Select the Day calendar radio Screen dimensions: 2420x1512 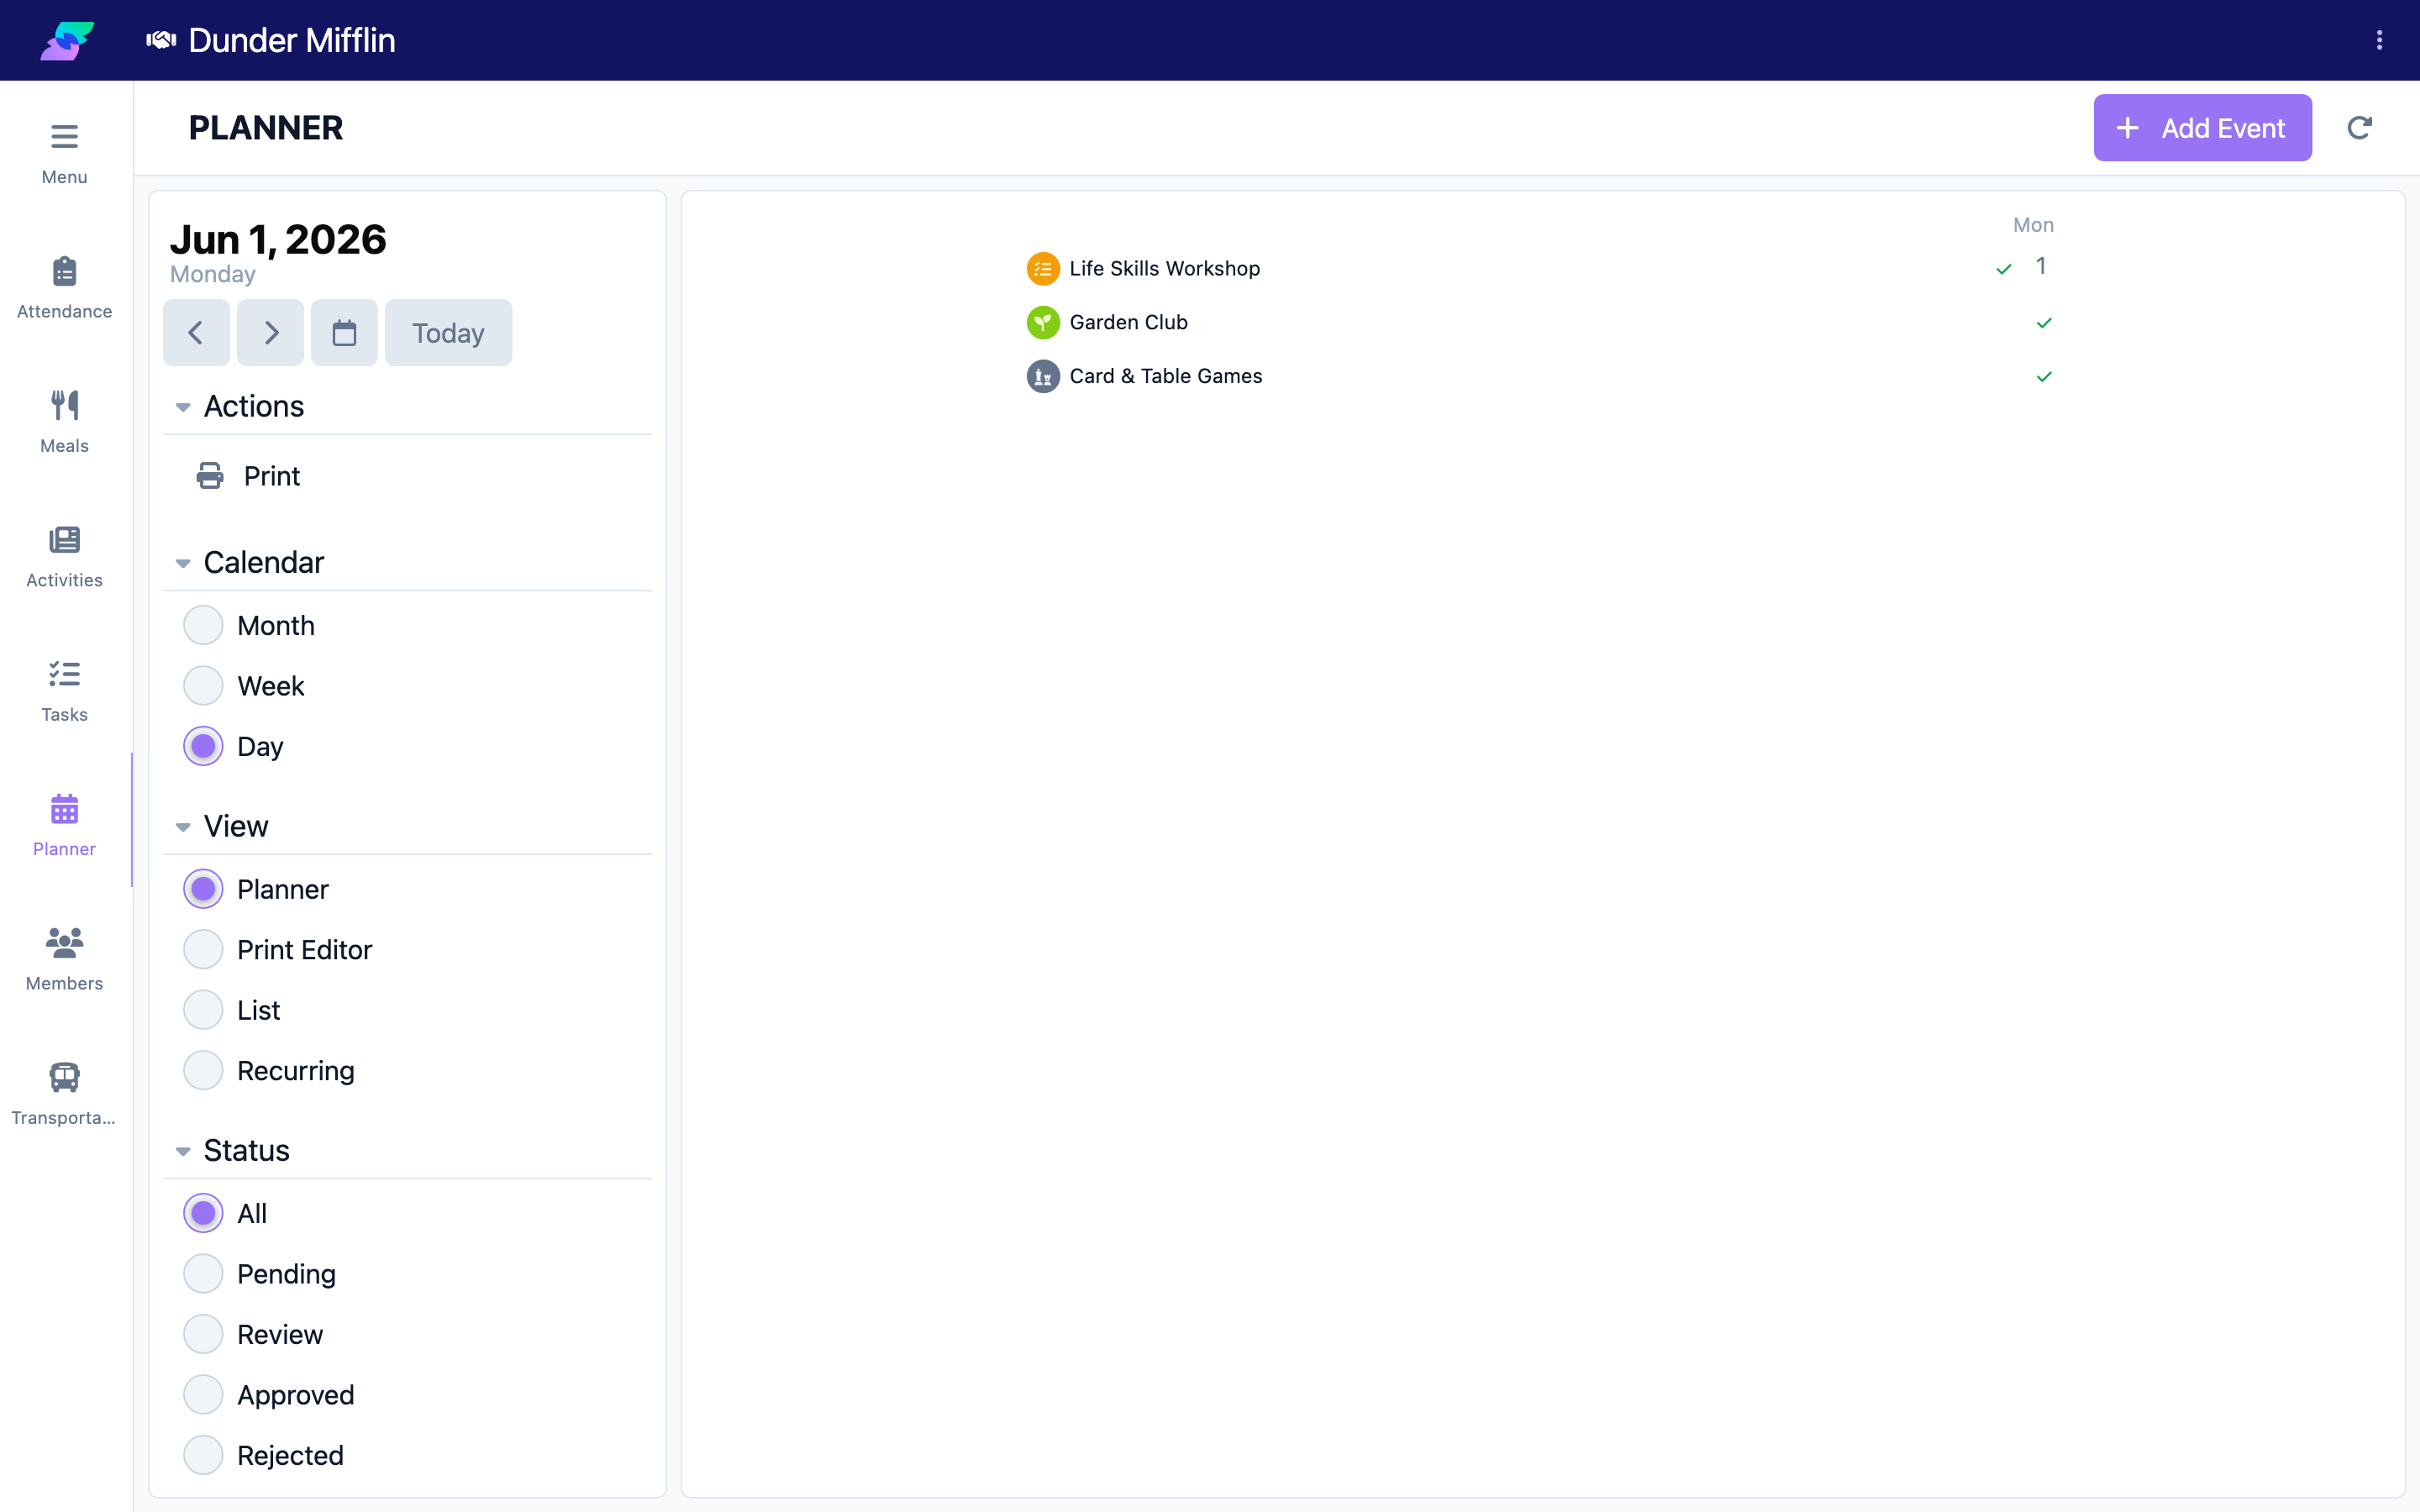203,746
